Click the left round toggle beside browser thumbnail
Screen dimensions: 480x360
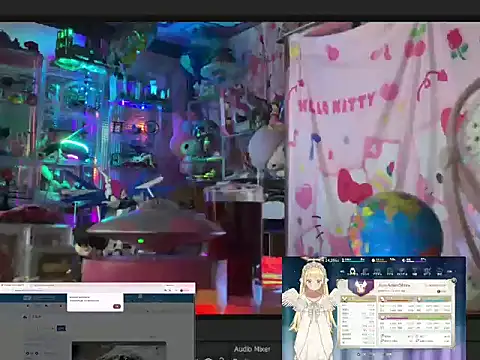point(27,353)
